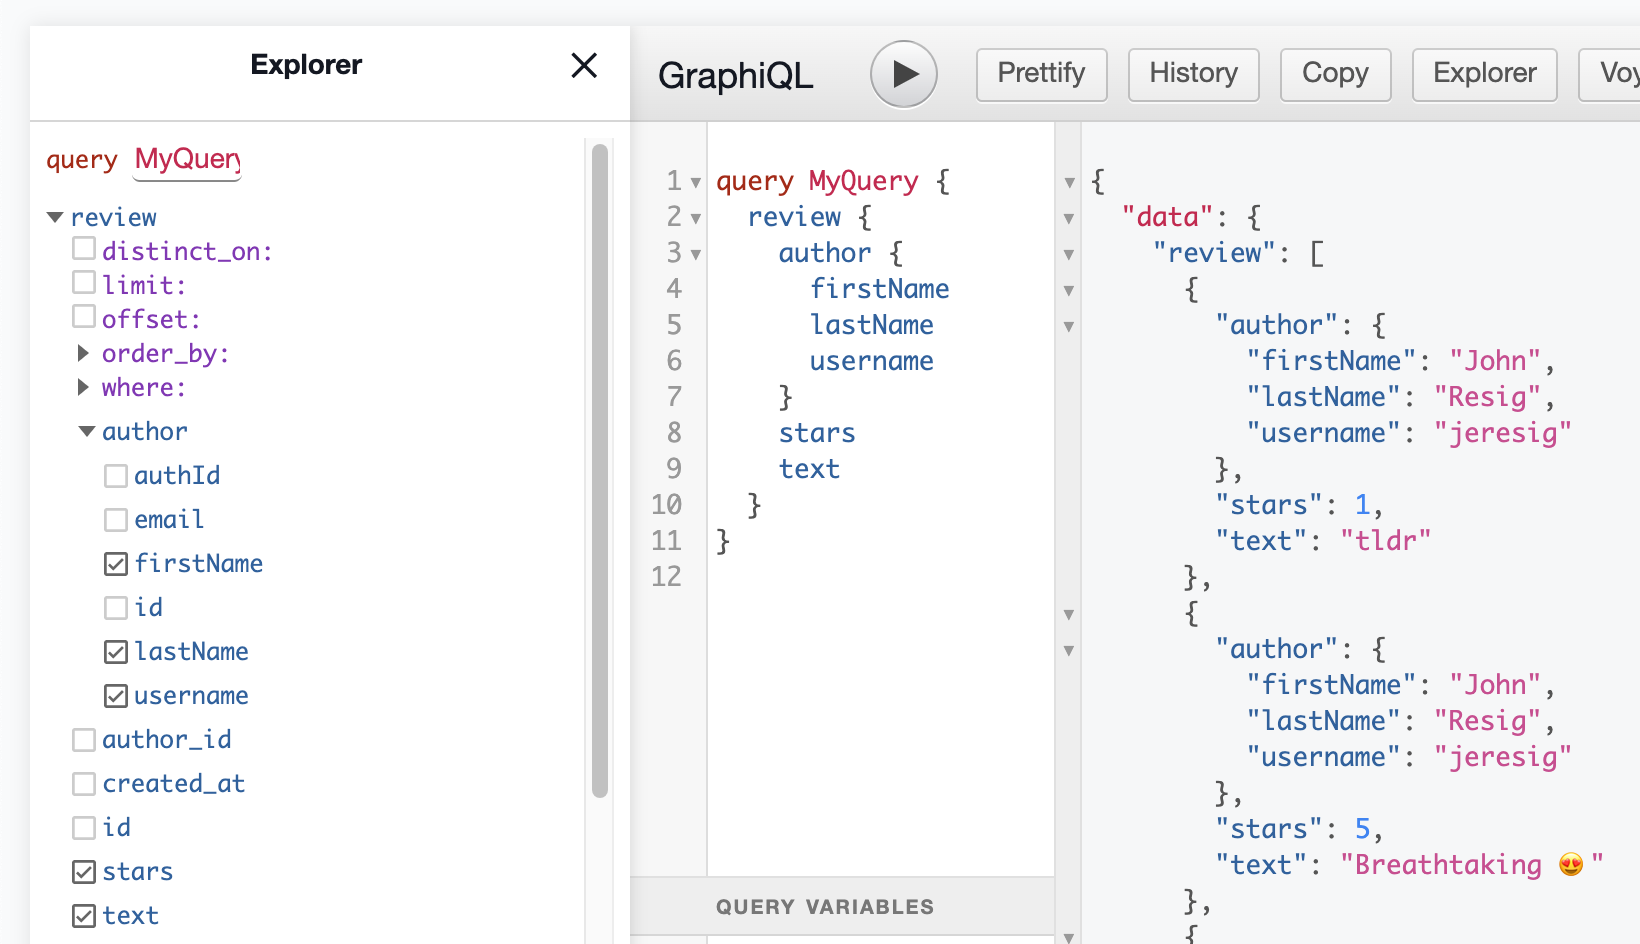
Task: Click line number 12 in the gutter
Action: click(x=666, y=577)
